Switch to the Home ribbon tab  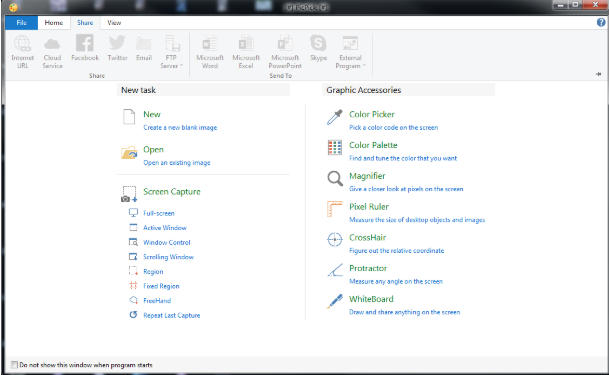[x=54, y=23]
